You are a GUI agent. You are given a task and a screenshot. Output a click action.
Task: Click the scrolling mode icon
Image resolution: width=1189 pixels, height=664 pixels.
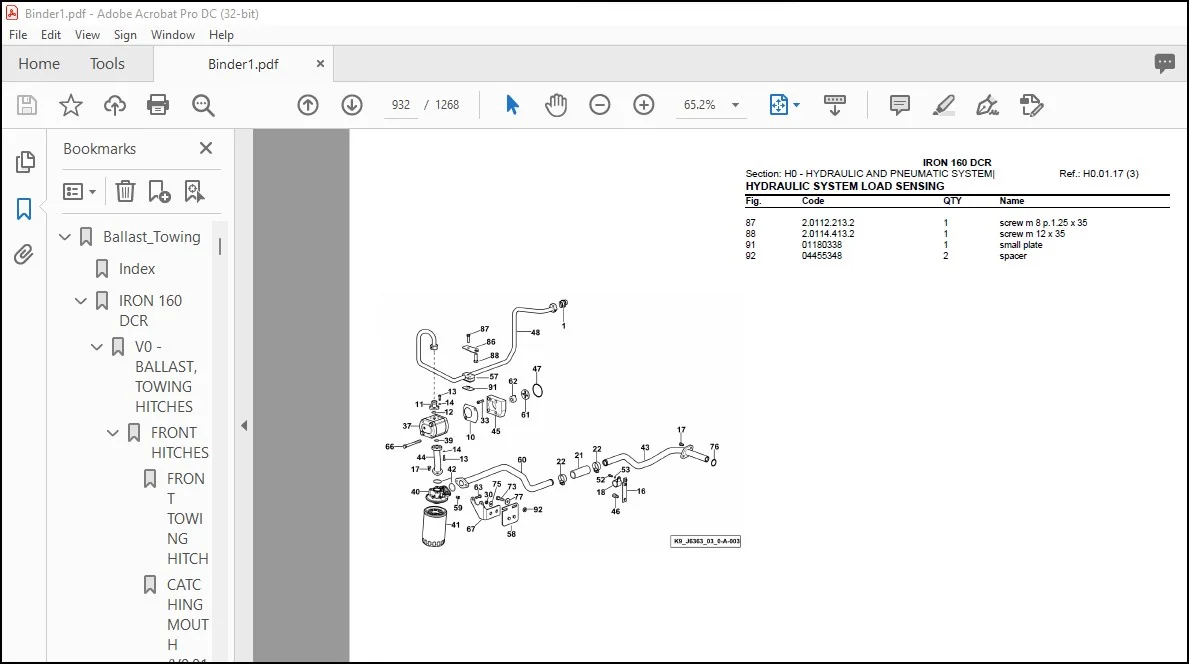[834, 105]
